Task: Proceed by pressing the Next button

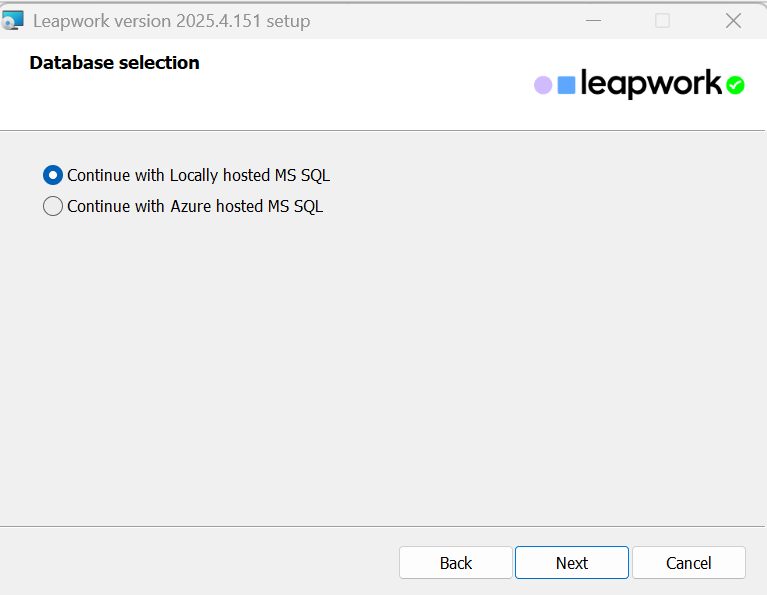Action: (571, 563)
